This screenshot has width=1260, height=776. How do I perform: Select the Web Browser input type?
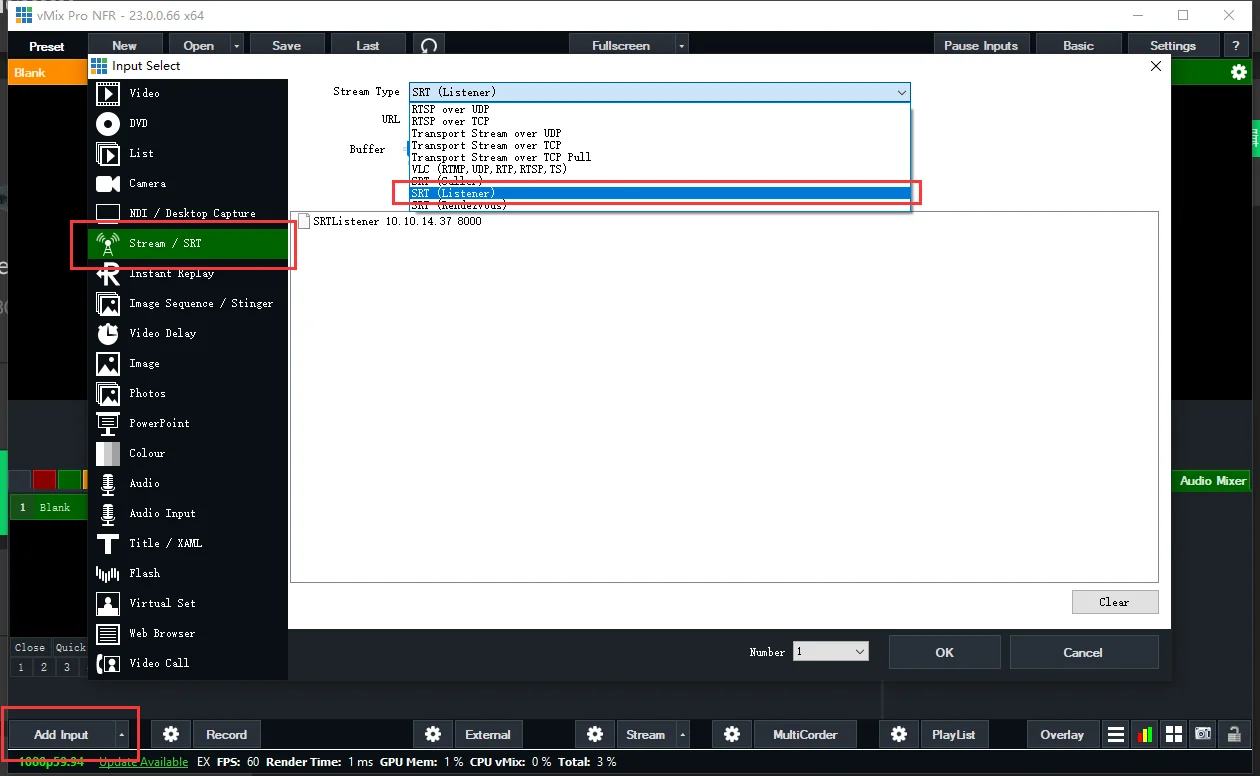pyautogui.click(x=188, y=633)
